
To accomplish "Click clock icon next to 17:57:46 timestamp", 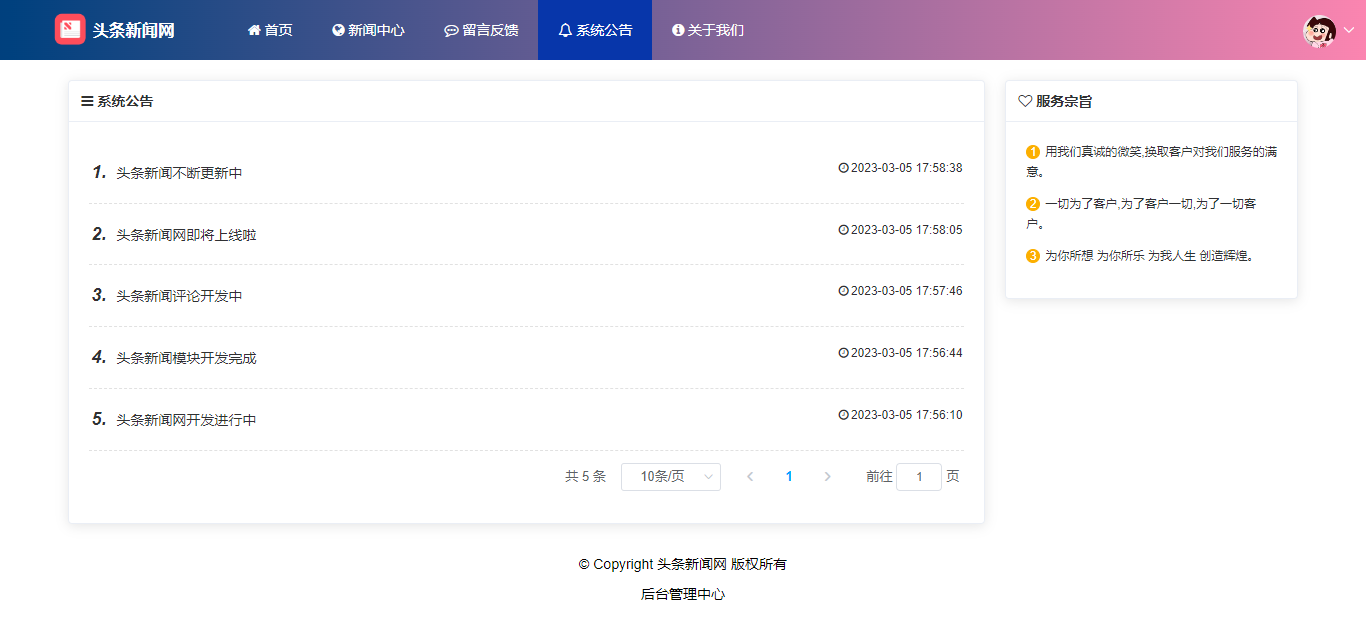I will point(843,291).
